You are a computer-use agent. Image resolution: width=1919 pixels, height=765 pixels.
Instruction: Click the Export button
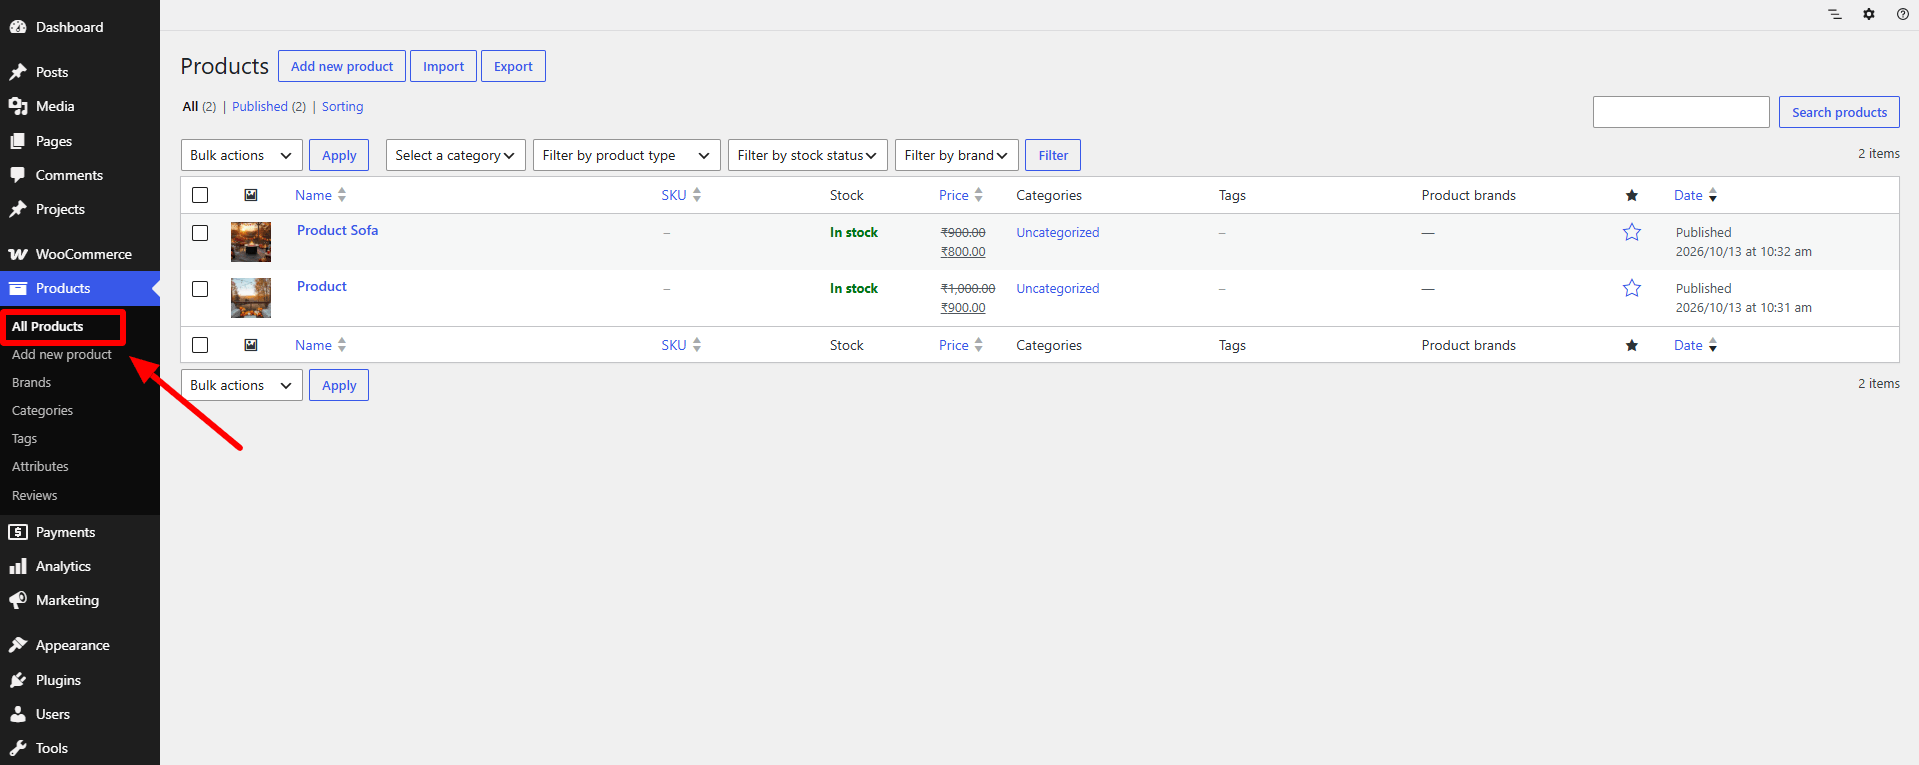tap(513, 66)
